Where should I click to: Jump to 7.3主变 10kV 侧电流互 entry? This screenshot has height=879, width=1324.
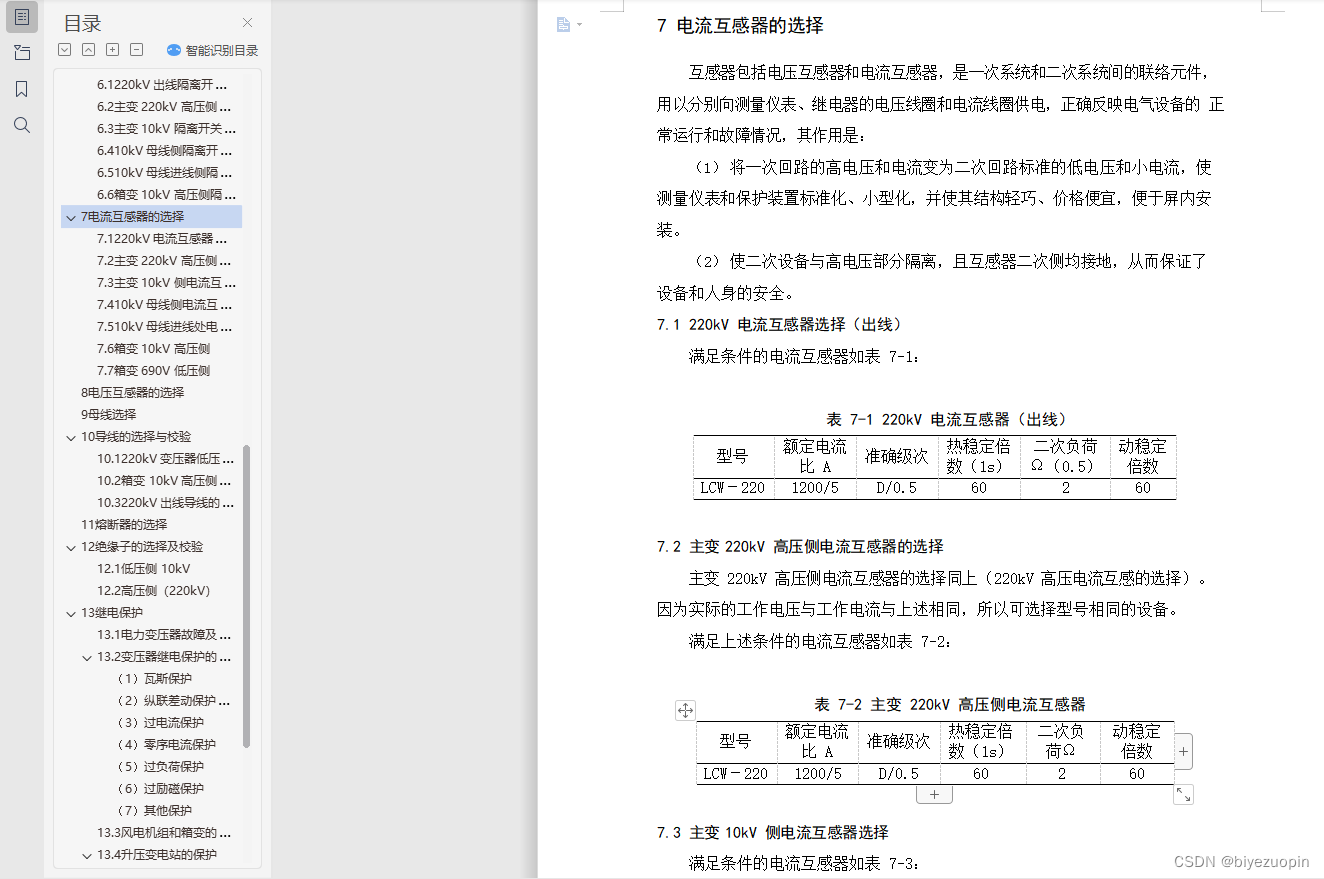(166, 283)
